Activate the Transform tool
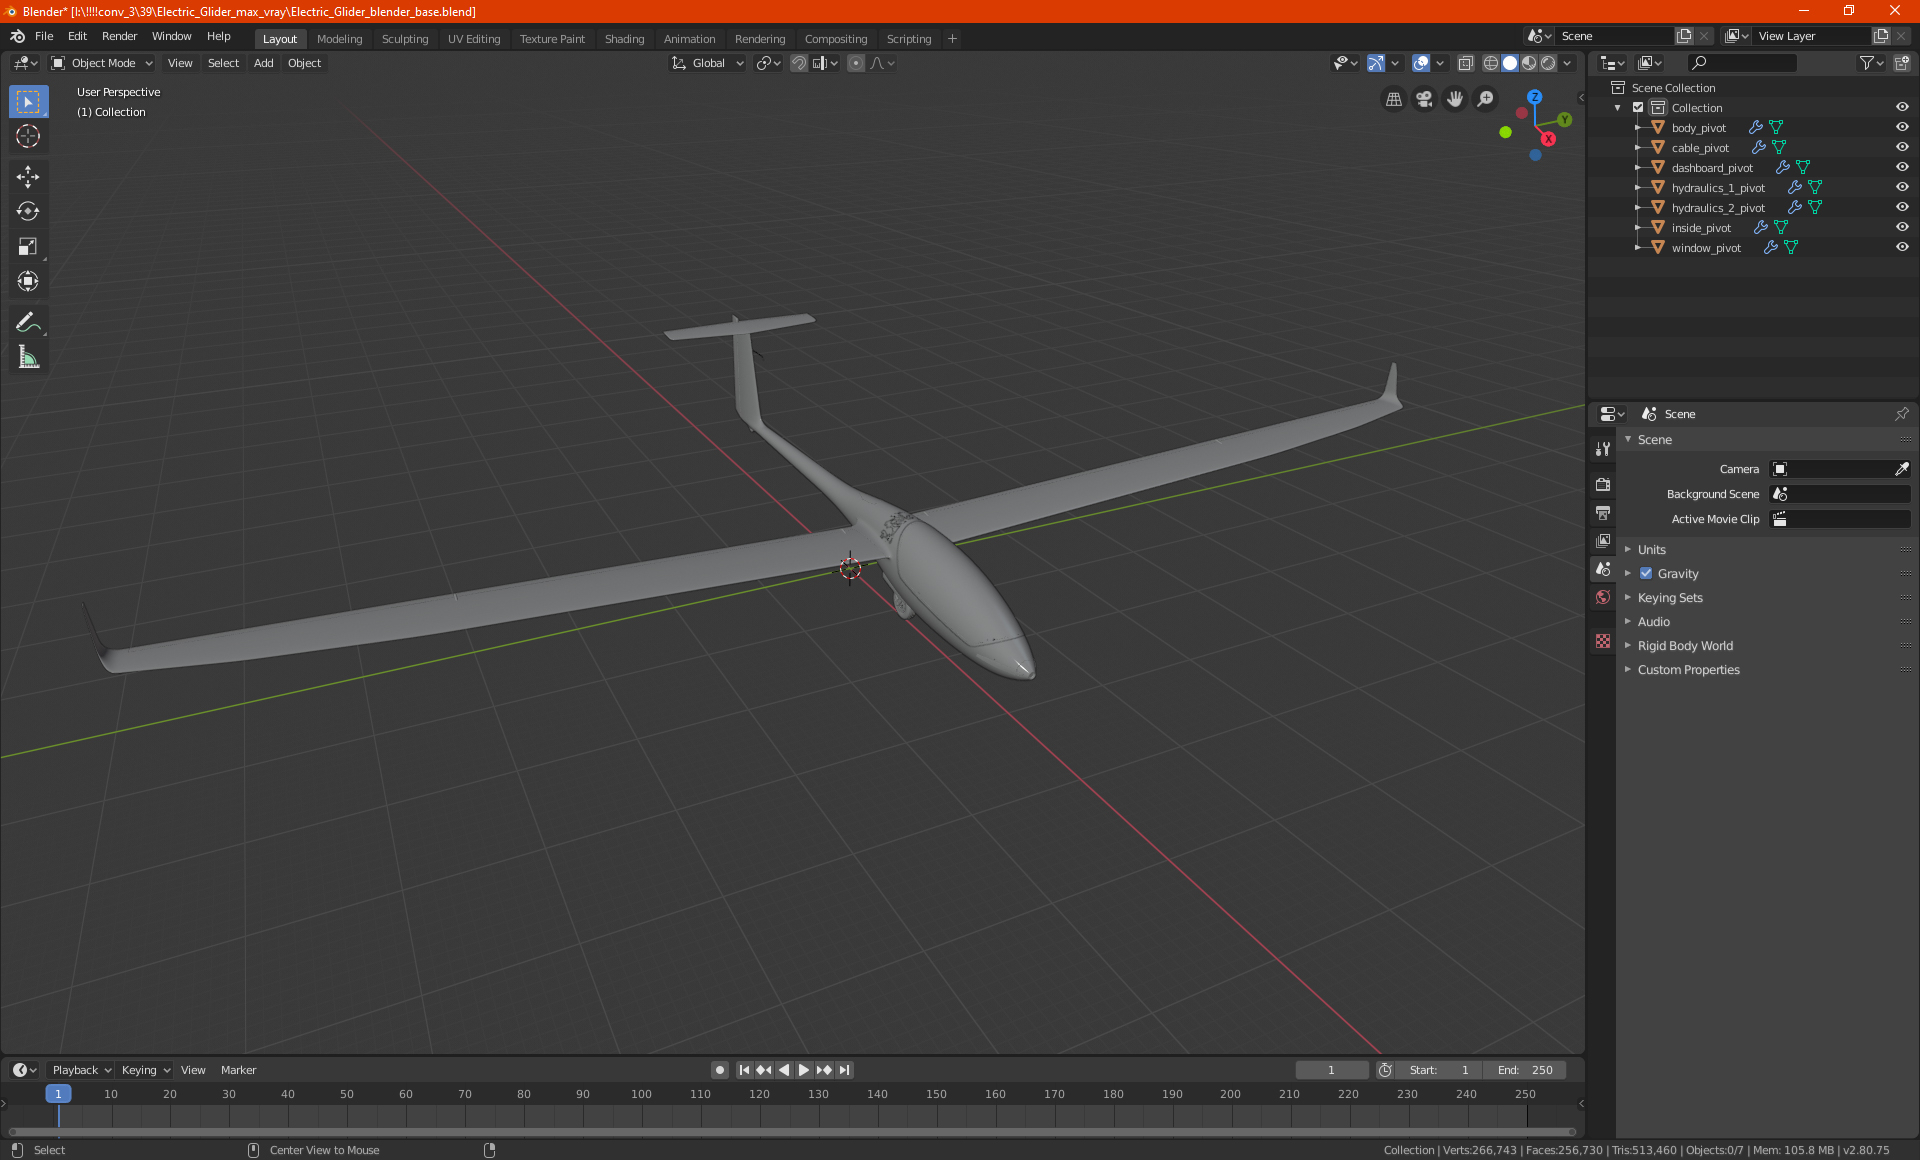The width and height of the screenshot is (1920, 1160). click(28, 281)
